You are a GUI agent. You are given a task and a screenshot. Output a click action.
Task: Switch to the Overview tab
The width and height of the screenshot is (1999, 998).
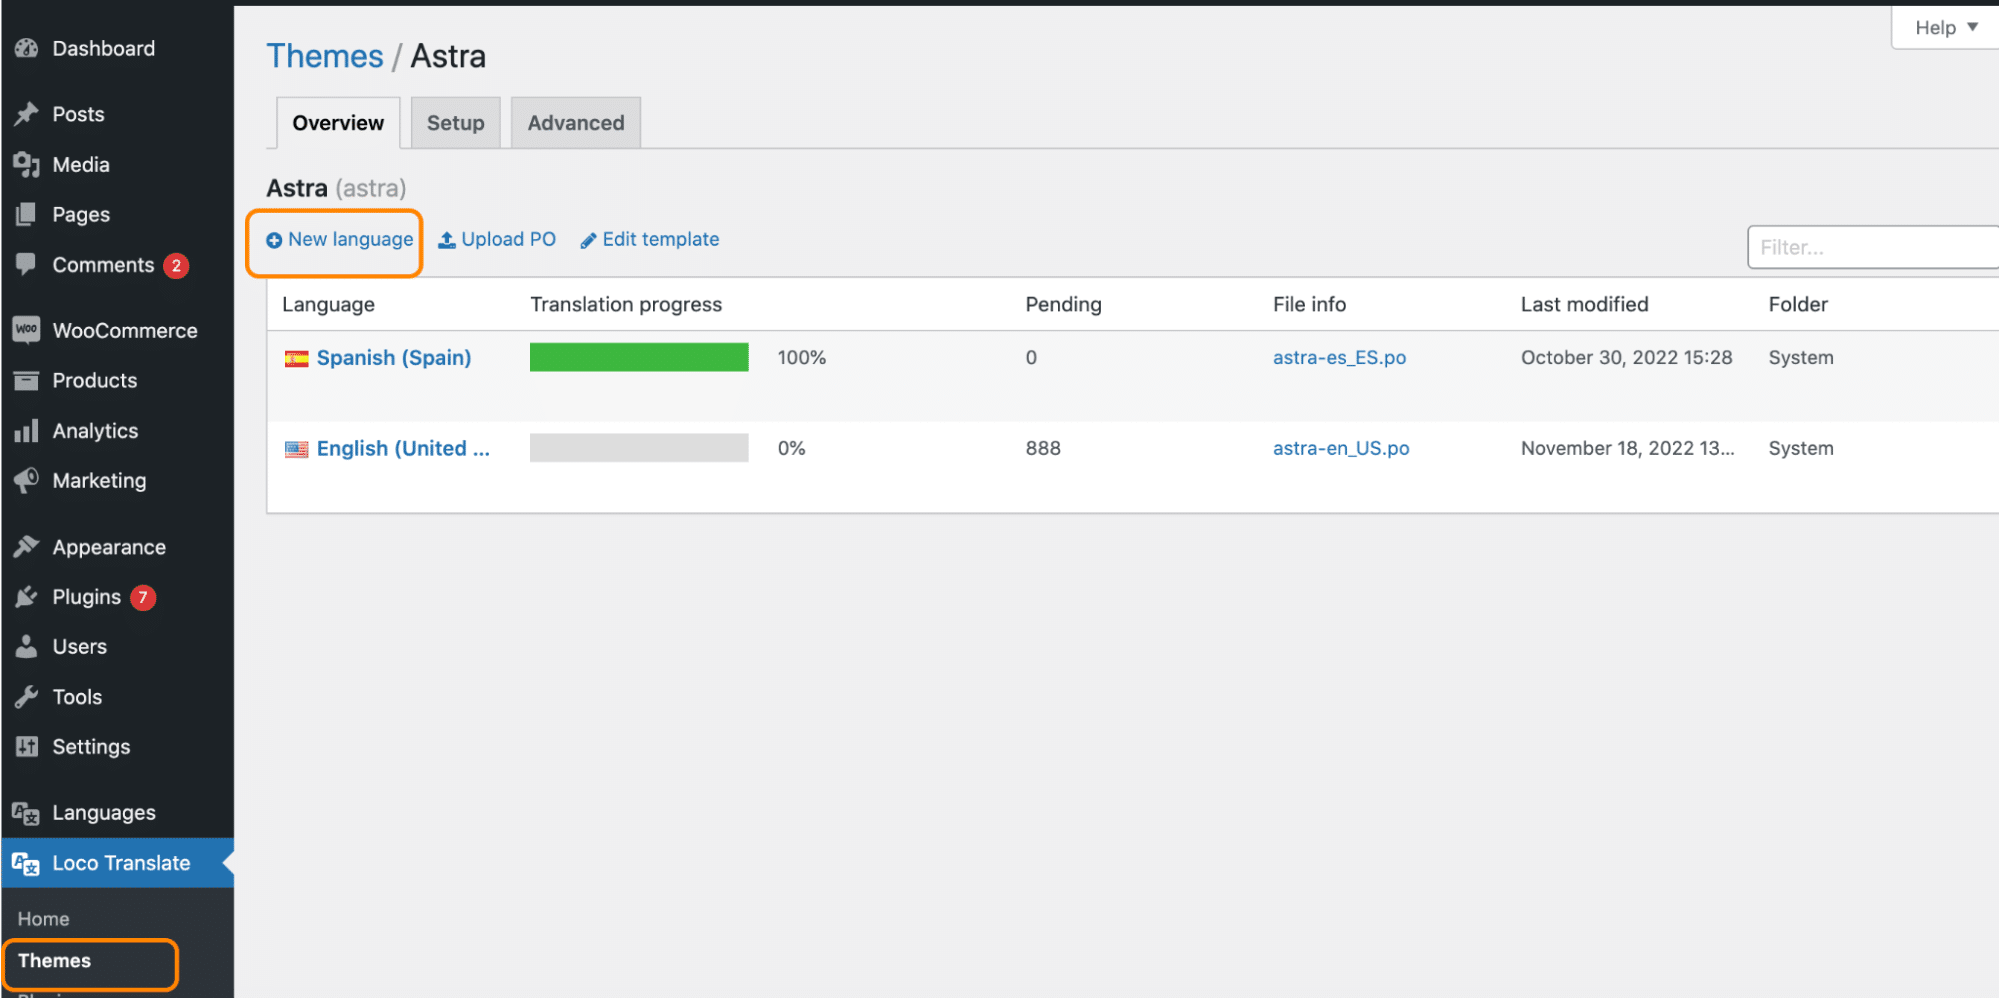point(338,123)
